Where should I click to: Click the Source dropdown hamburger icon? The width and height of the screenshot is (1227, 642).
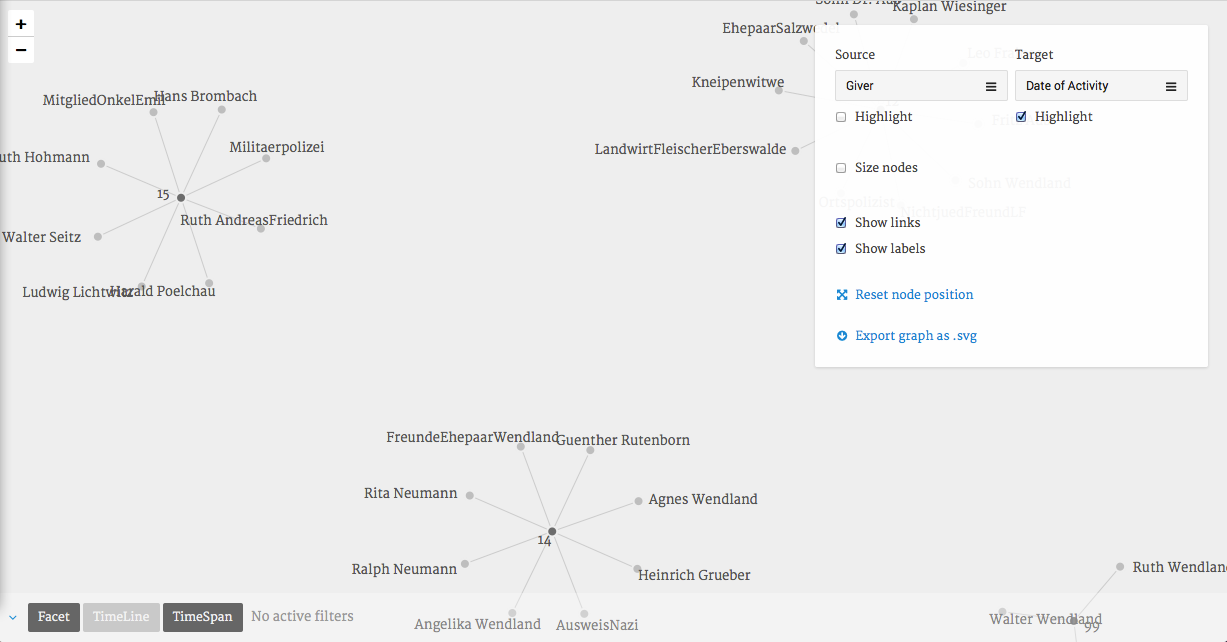pos(991,87)
